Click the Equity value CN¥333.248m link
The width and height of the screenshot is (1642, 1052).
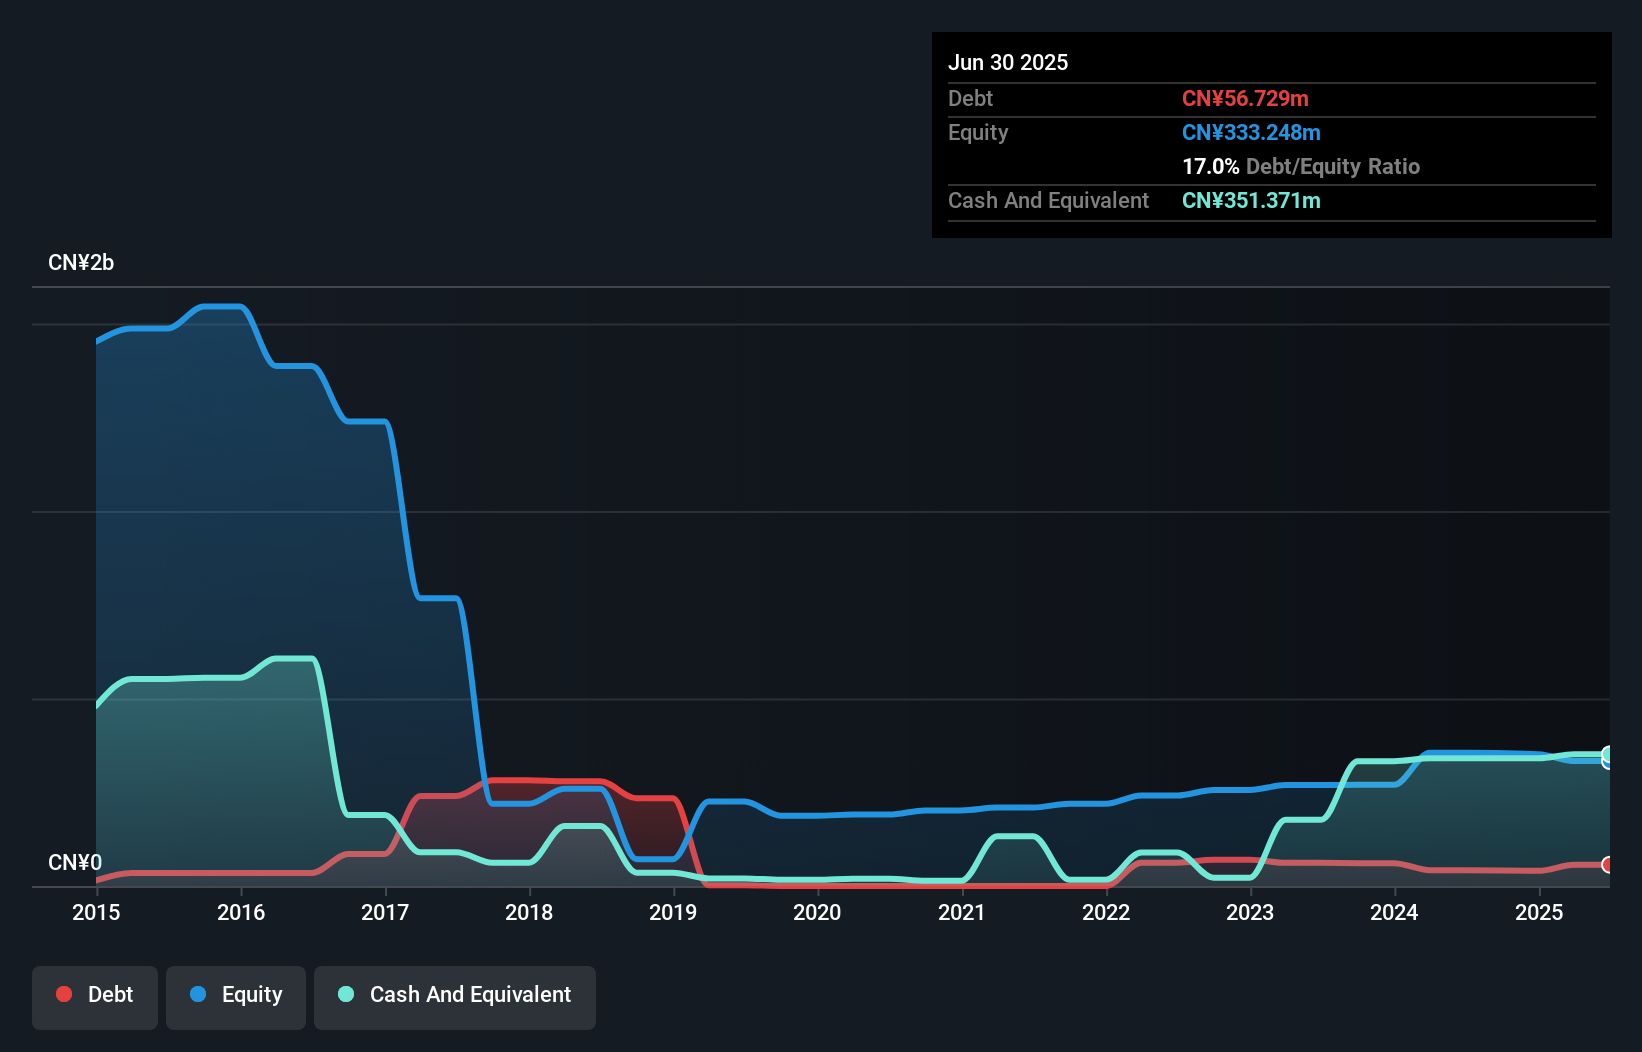1251,132
